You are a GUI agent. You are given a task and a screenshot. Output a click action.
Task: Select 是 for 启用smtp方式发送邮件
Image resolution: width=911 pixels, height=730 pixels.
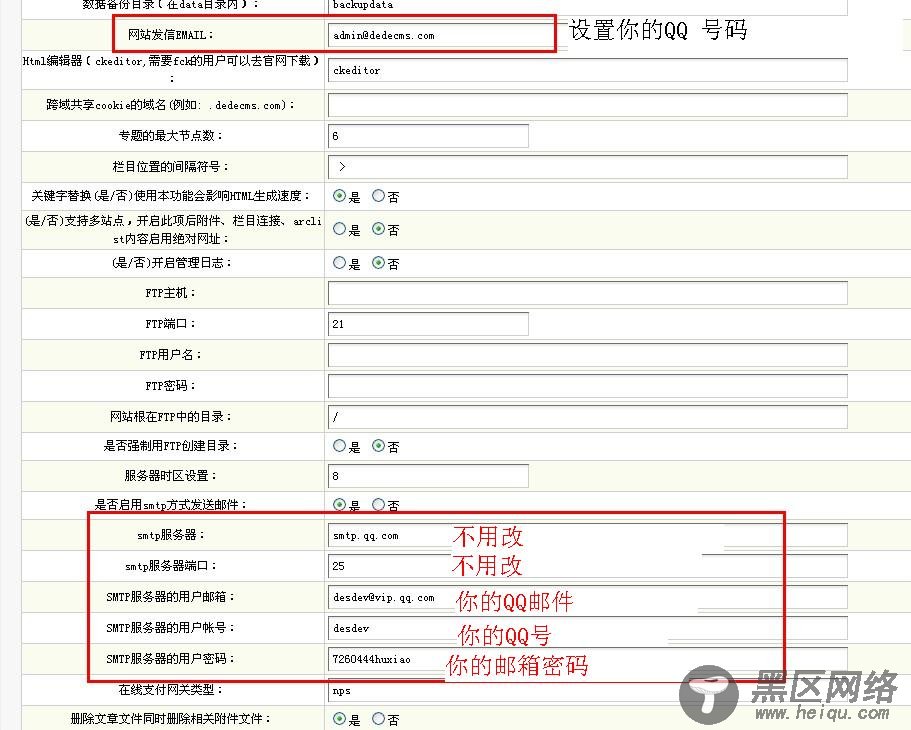click(339, 504)
